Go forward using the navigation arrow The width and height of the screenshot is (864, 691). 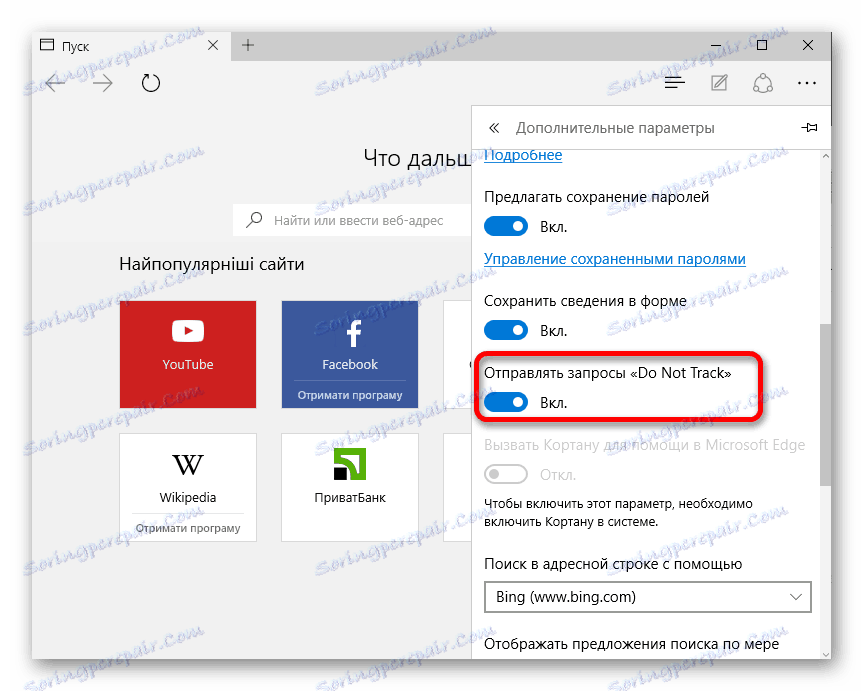tap(103, 83)
